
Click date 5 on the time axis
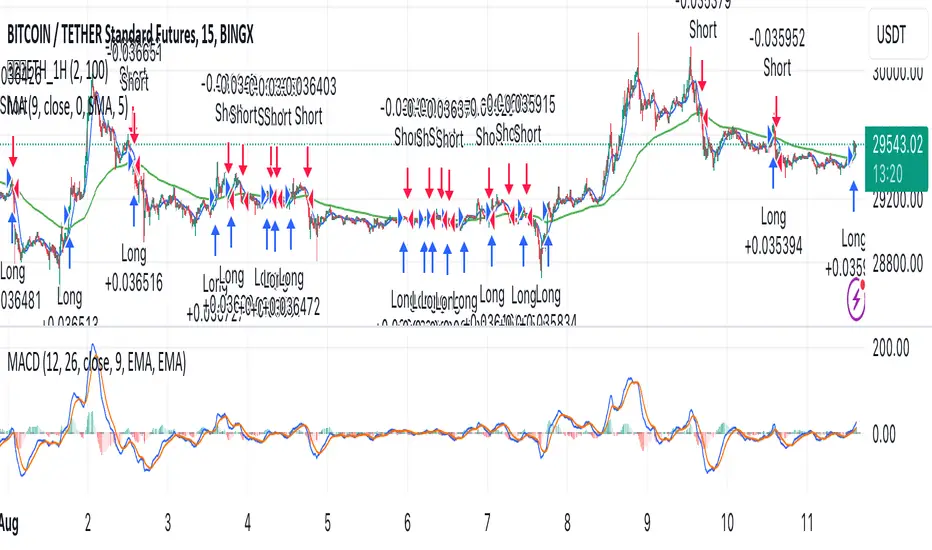coord(328,523)
